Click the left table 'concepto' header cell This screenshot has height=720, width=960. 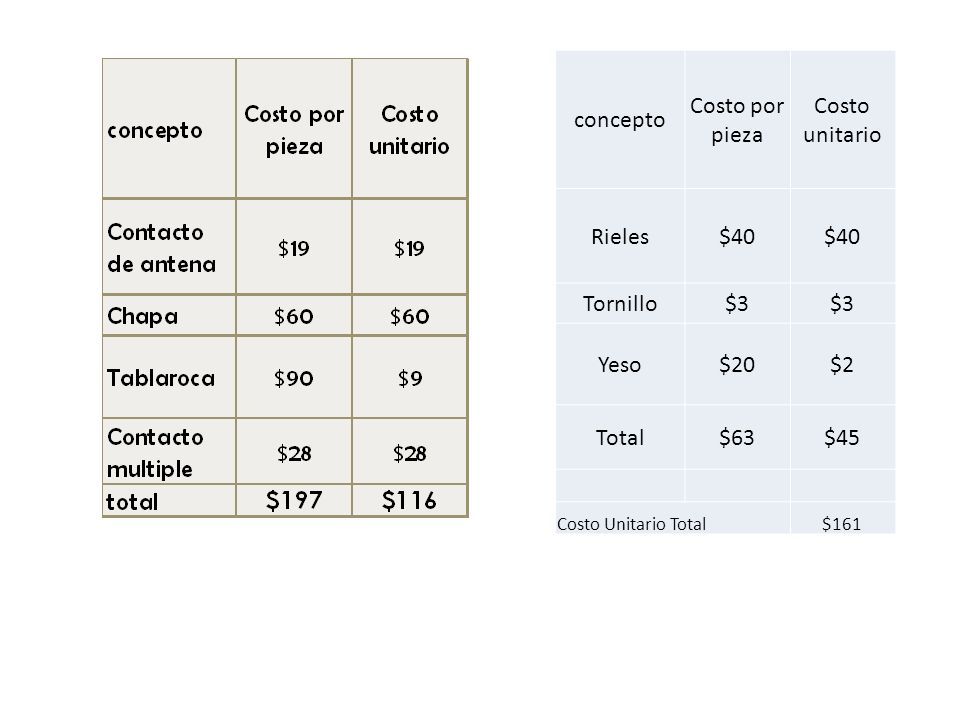(x=169, y=129)
